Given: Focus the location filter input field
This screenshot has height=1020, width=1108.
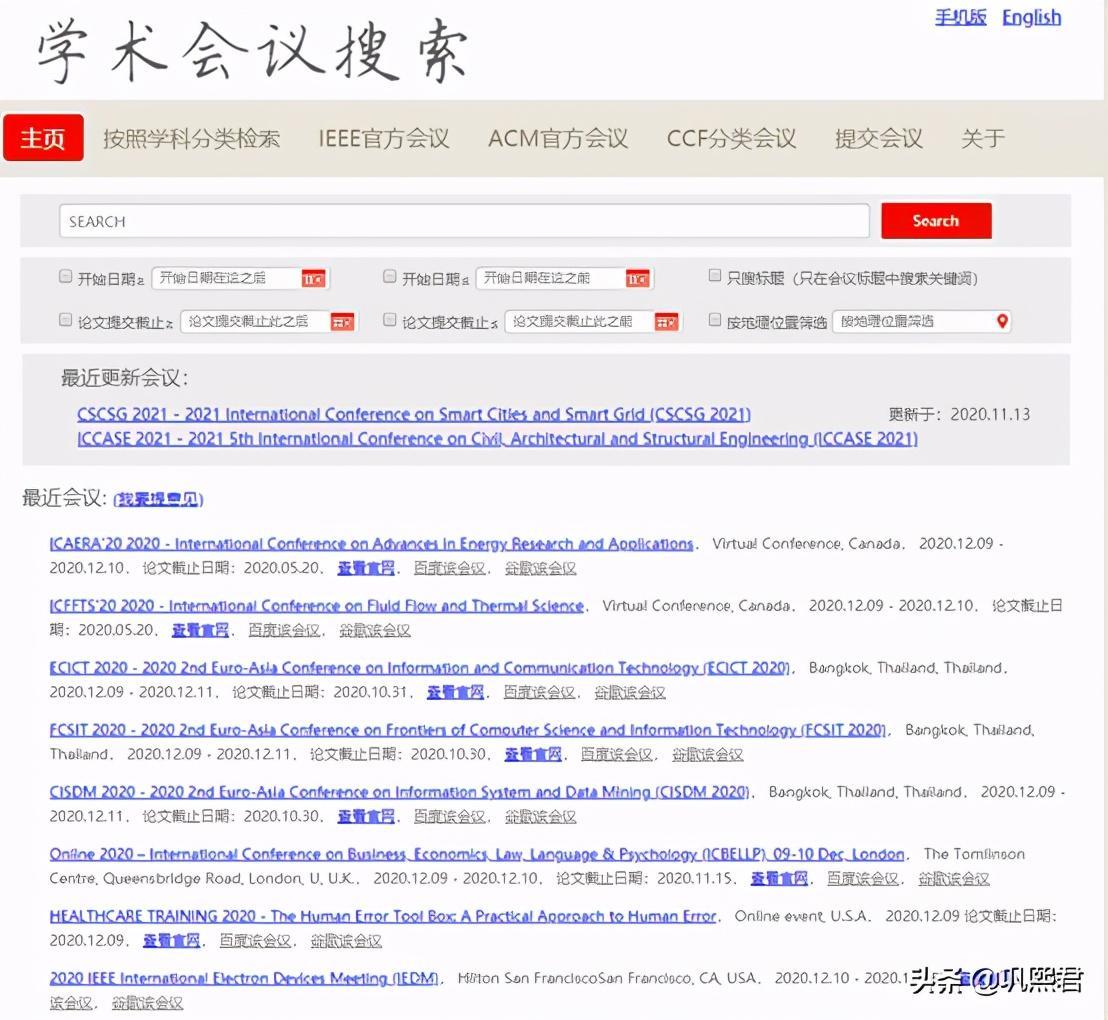Looking at the screenshot, I should click(910, 322).
